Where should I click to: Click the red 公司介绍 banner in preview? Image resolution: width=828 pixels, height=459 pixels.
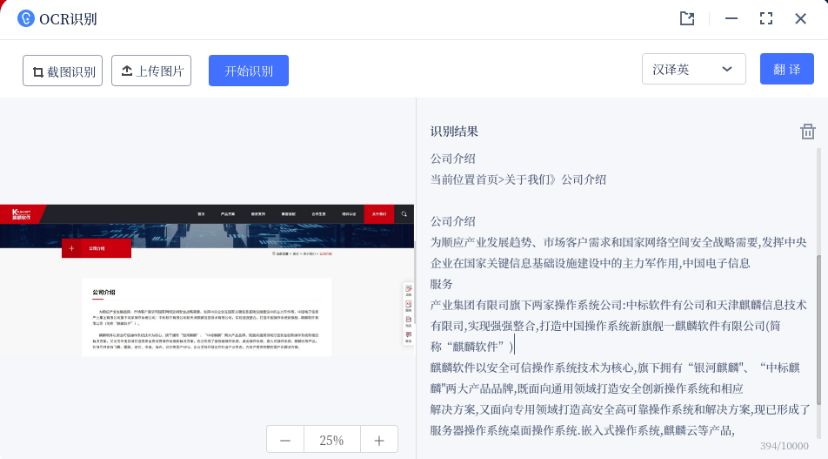point(96,248)
